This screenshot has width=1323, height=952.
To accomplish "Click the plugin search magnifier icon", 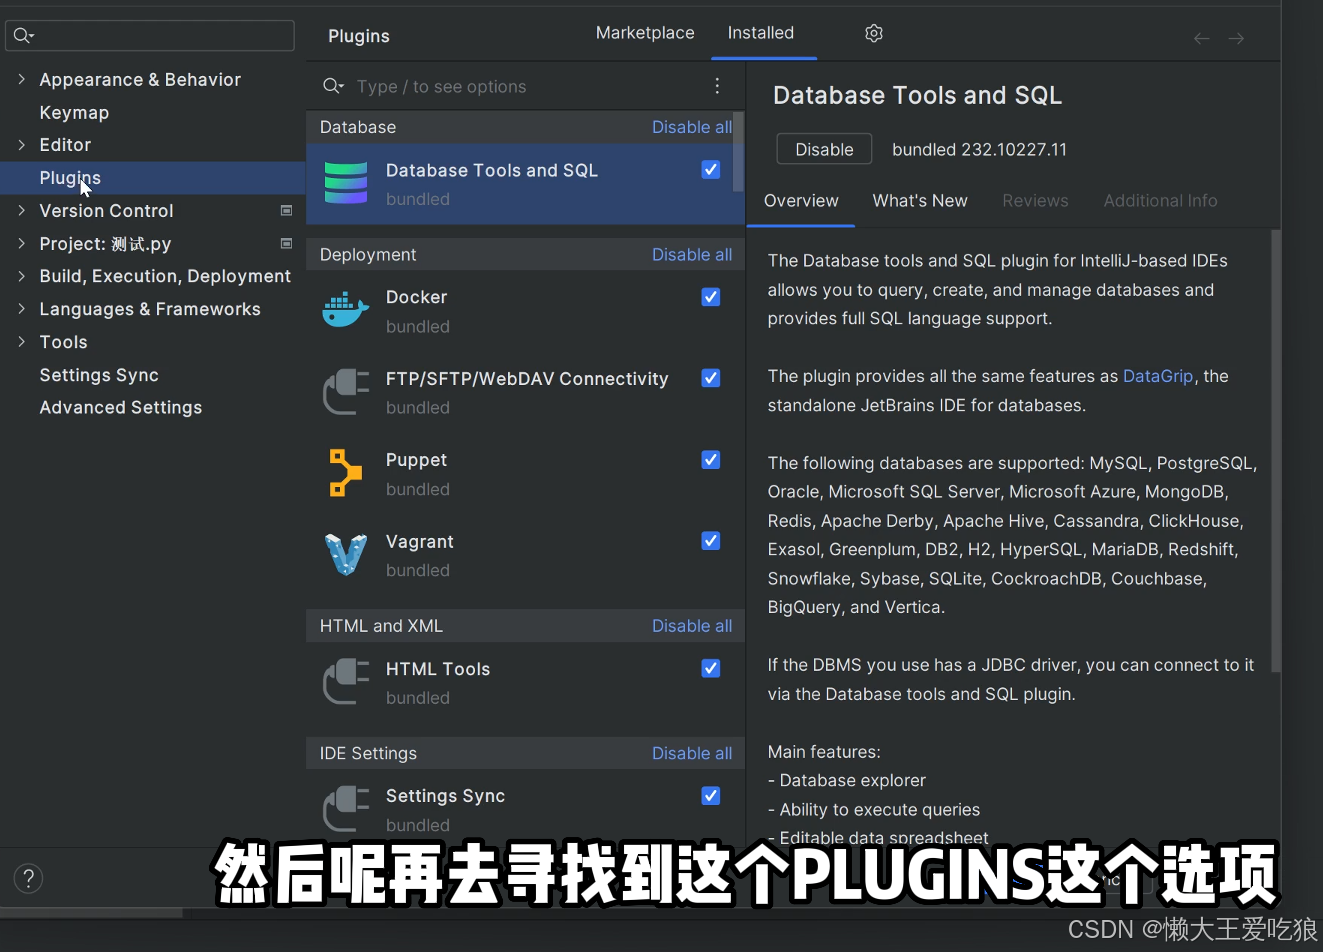I will [x=333, y=87].
